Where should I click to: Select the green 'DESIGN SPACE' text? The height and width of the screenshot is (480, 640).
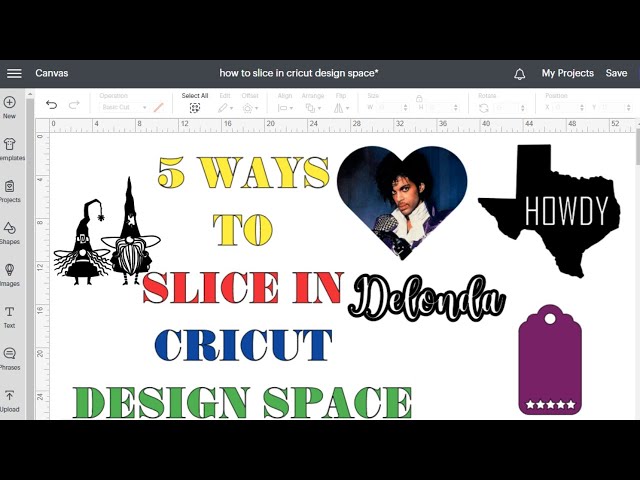pos(242,402)
